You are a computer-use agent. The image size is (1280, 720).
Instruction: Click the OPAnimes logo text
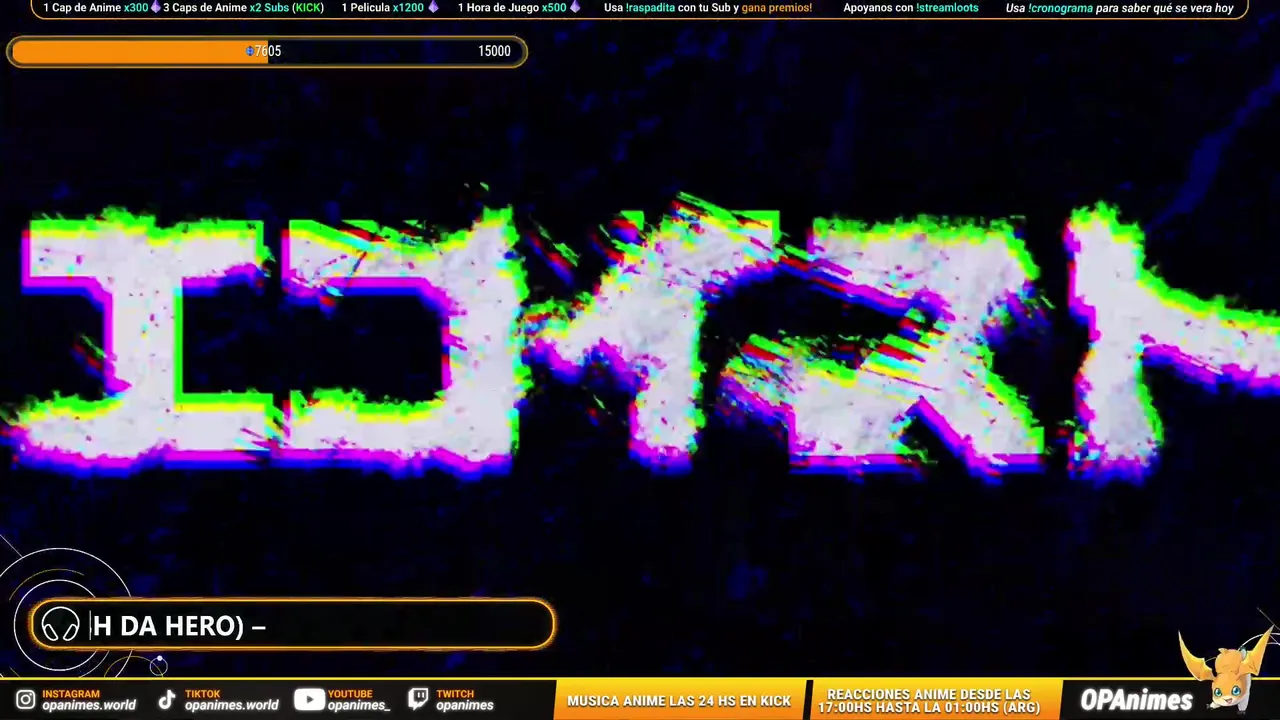[1136, 700]
